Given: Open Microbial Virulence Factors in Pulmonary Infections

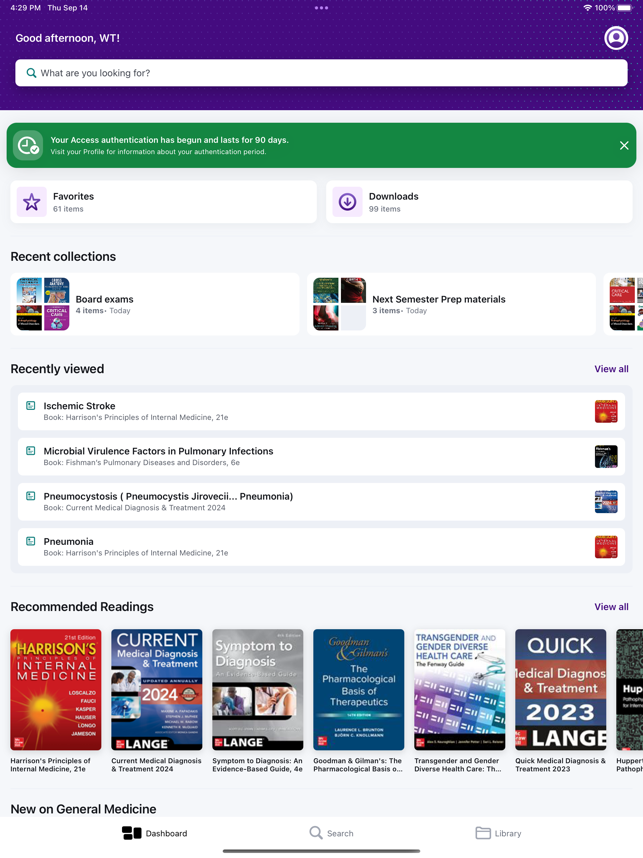Looking at the screenshot, I should coord(321,456).
